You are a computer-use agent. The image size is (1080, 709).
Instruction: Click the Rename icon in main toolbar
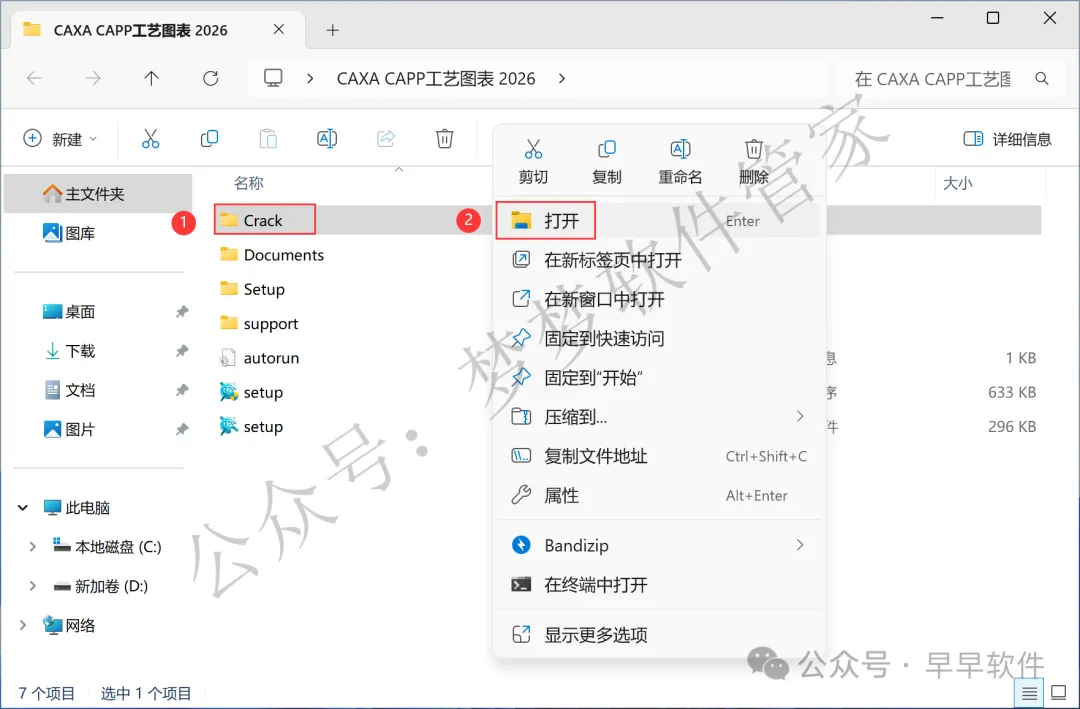pyautogui.click(x=326, y=139)
